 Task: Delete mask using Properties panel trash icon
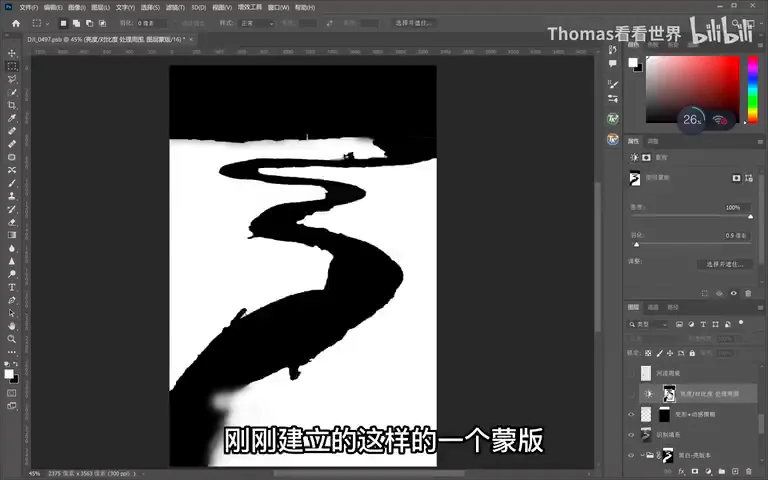pos(748,293)
